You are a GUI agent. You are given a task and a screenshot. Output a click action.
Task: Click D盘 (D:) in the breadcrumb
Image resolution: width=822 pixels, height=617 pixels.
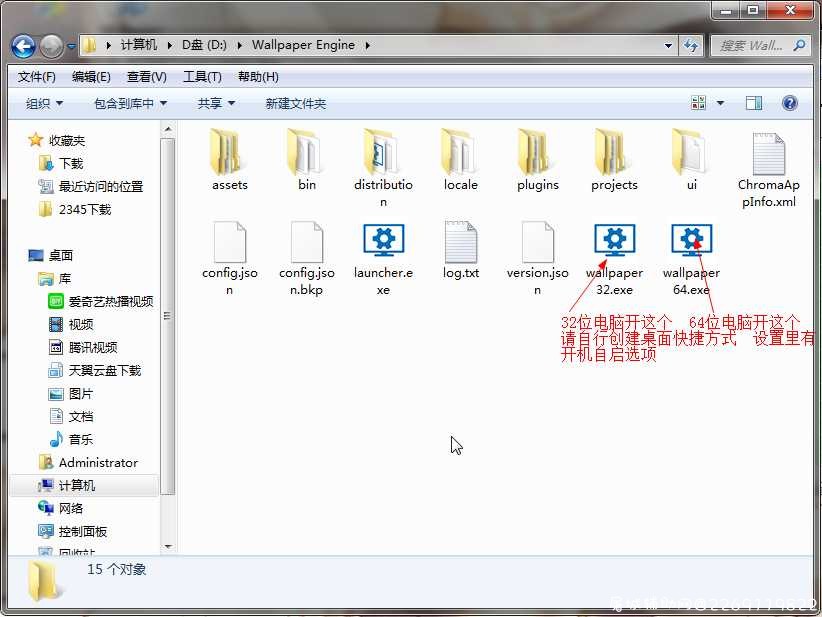pyautogui.click(x=204, y=45)
